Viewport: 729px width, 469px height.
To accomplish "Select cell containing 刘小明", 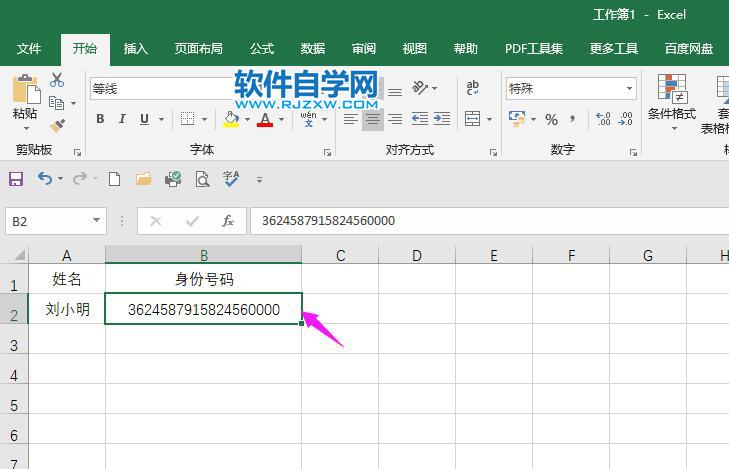I will [67, 309].
